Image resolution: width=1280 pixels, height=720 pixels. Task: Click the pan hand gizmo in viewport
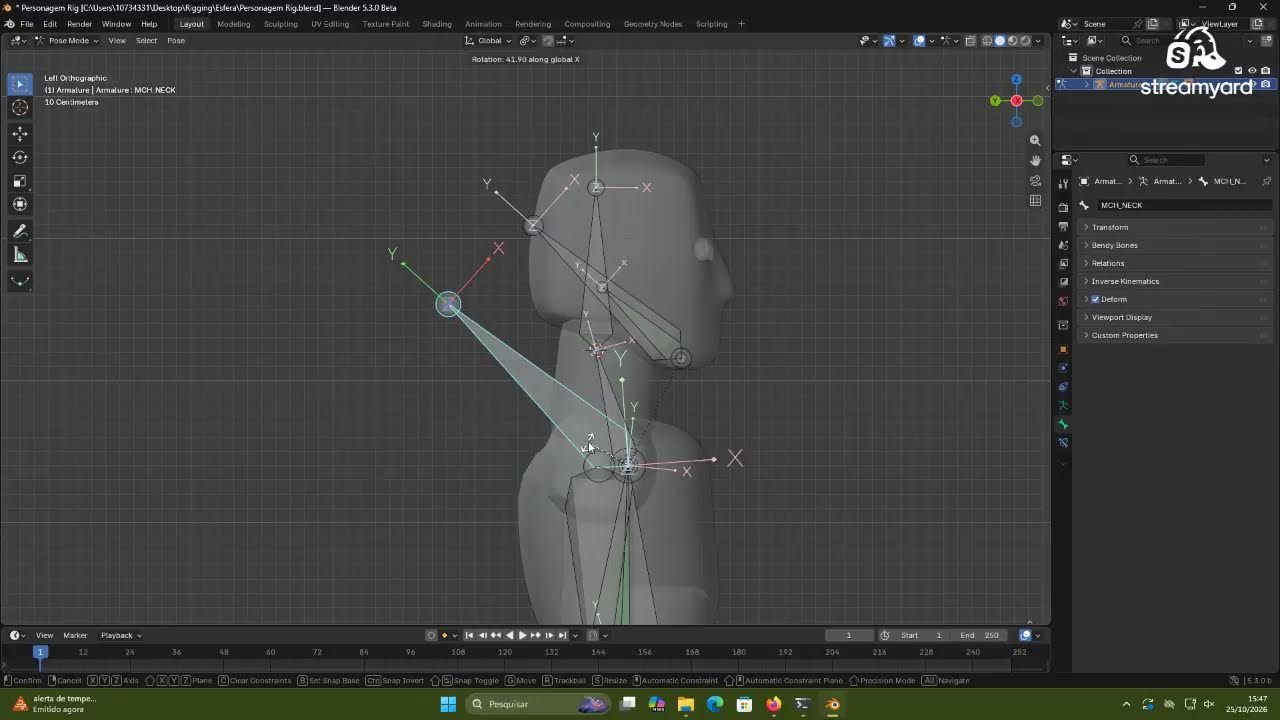(1035, 160)
